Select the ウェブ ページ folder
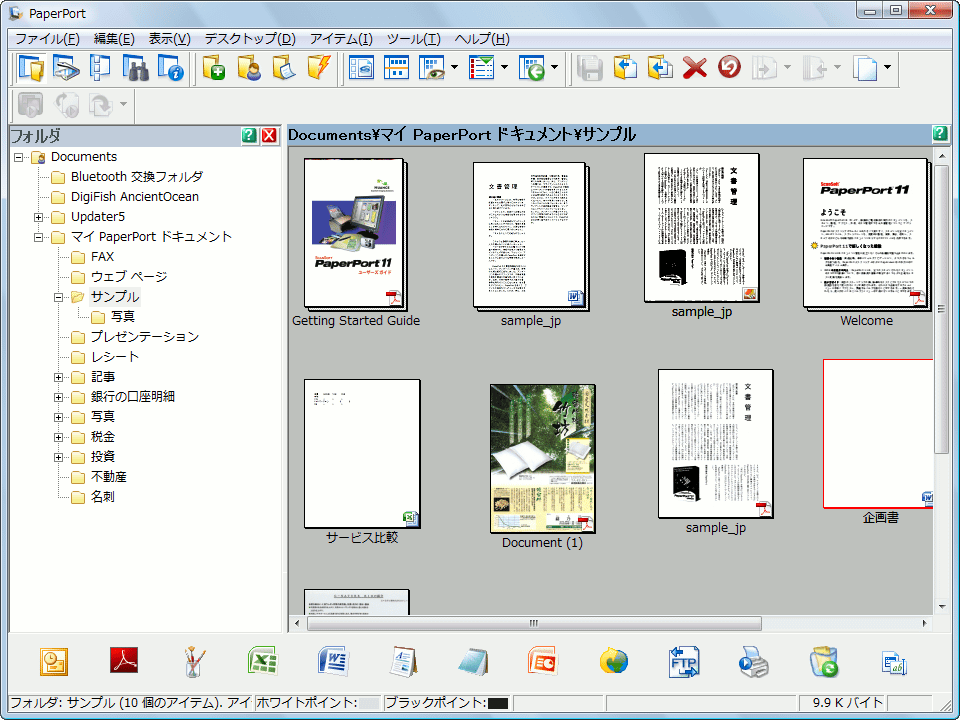This screenshot has width=960, height=720. [129, 277]
